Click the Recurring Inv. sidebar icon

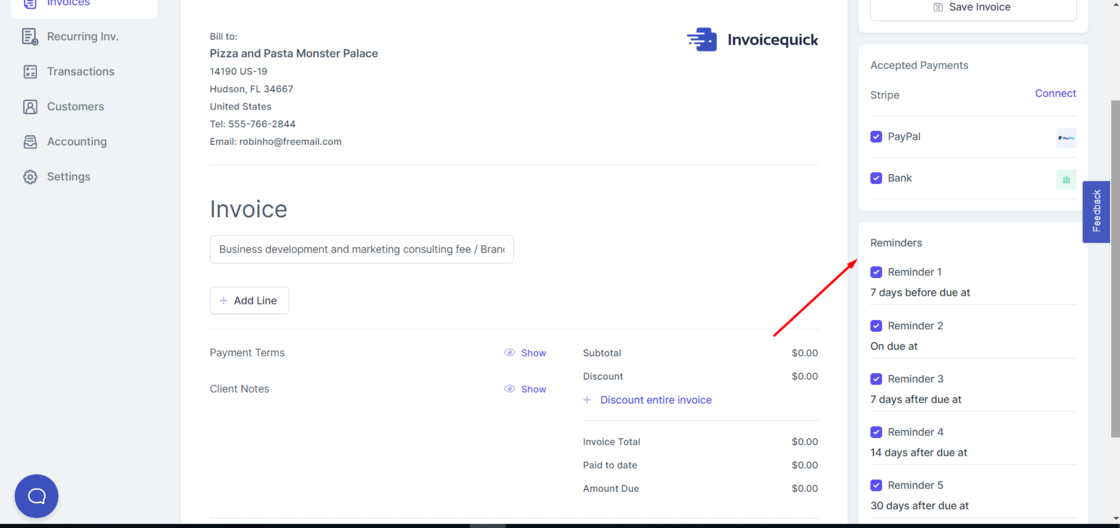[30, 37]
